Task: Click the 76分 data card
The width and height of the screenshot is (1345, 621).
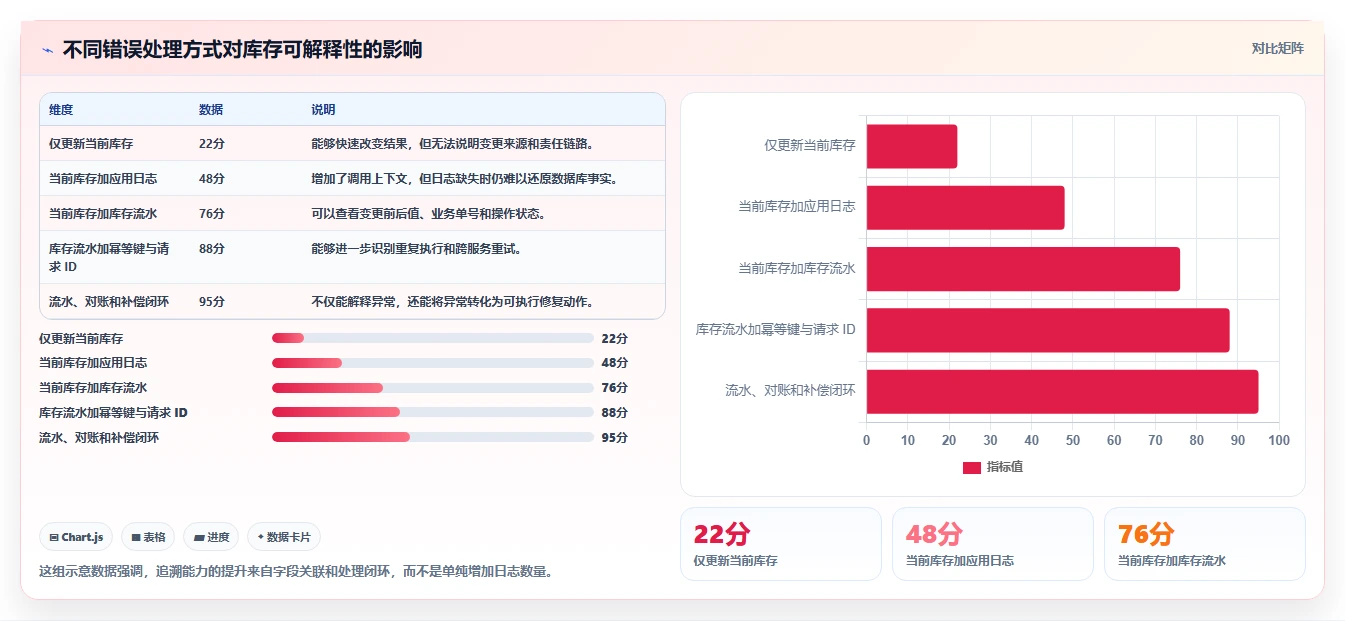Action: click(1205, 544)
